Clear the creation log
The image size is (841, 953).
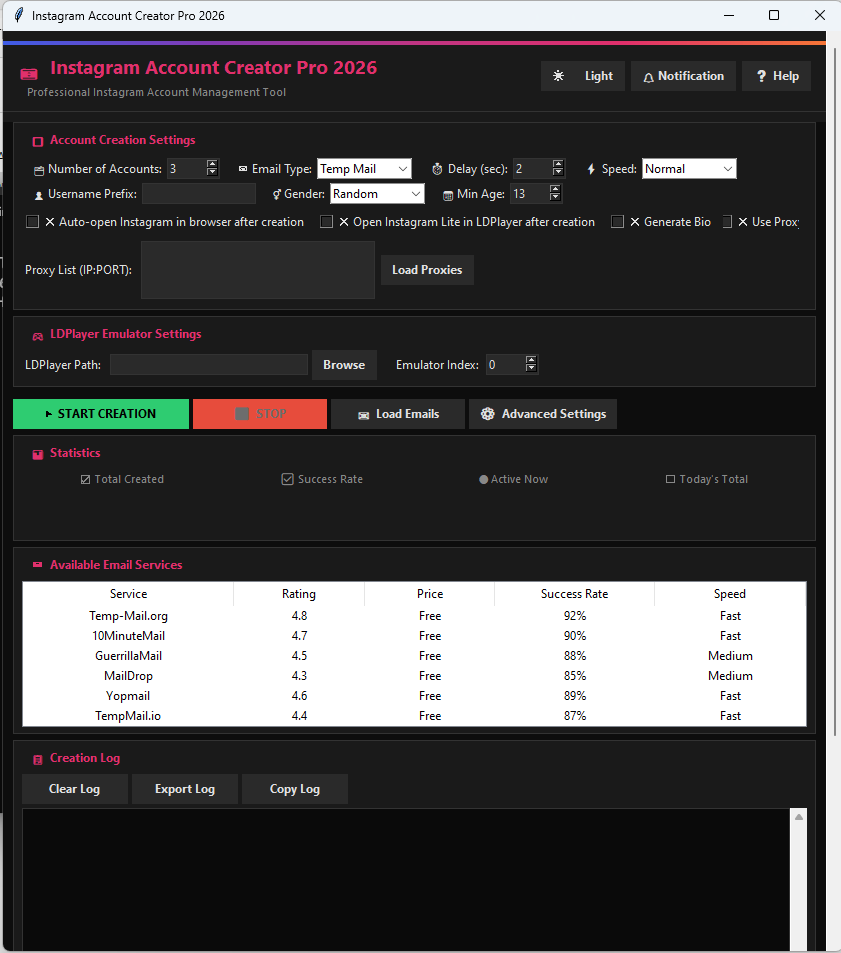75,789
